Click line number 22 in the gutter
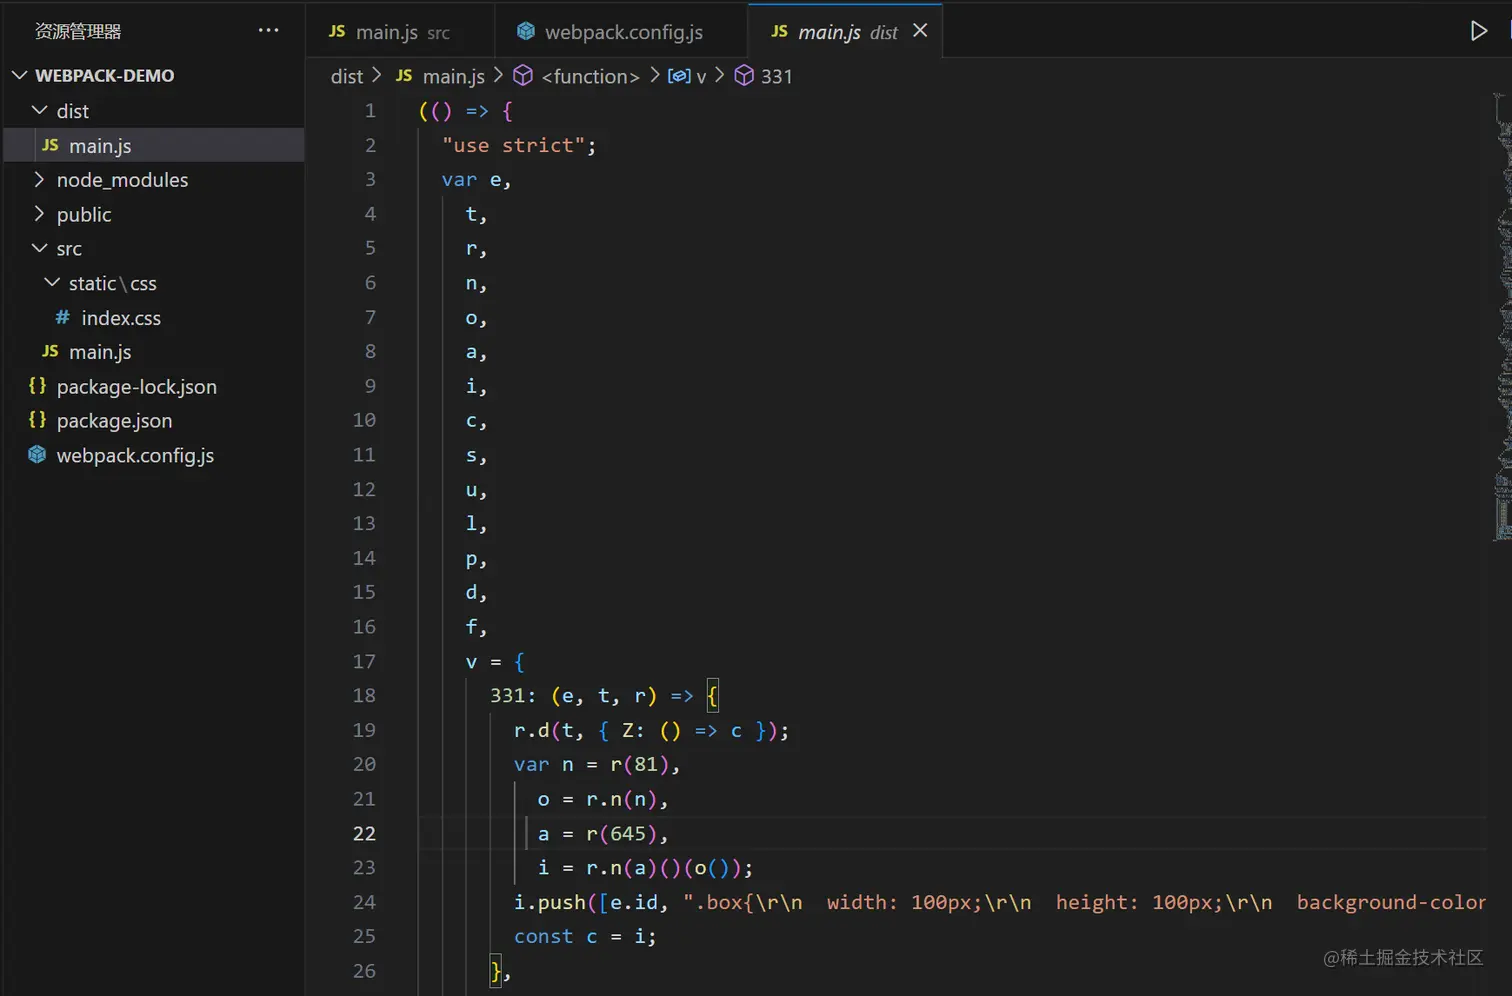 (364, 833)
